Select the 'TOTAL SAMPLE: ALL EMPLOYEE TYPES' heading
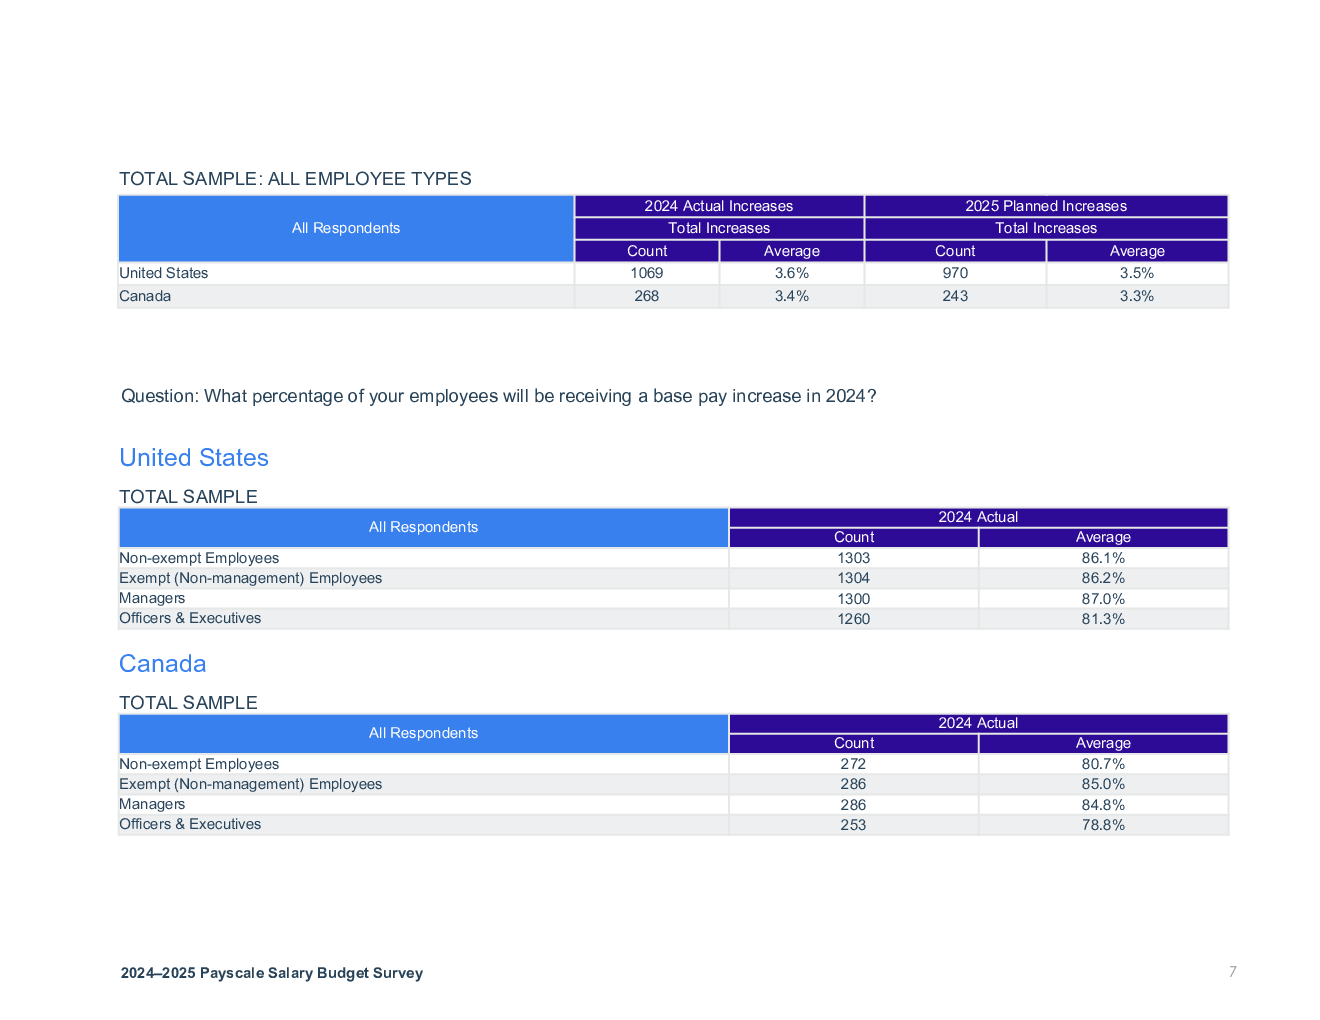Viewport: 1320px width, 1020px height. pyautogui.click(x=295, y=179)
